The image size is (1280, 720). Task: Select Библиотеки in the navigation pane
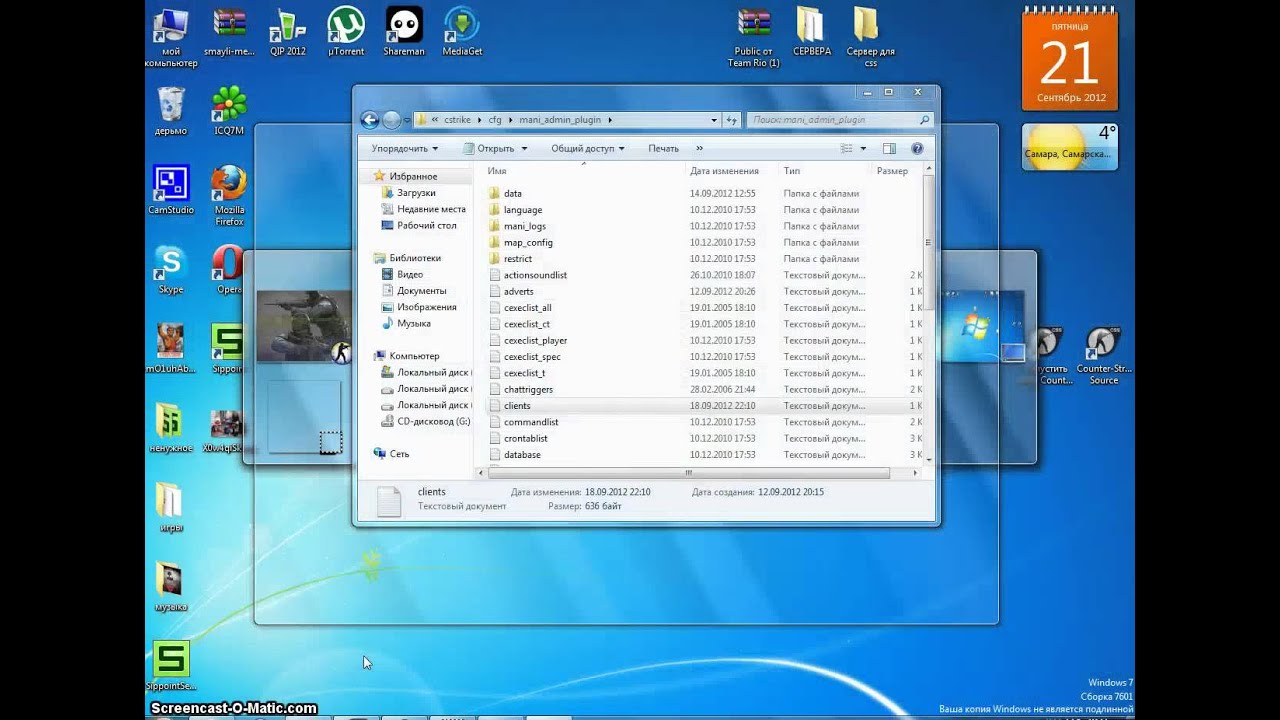coord(415,258)
